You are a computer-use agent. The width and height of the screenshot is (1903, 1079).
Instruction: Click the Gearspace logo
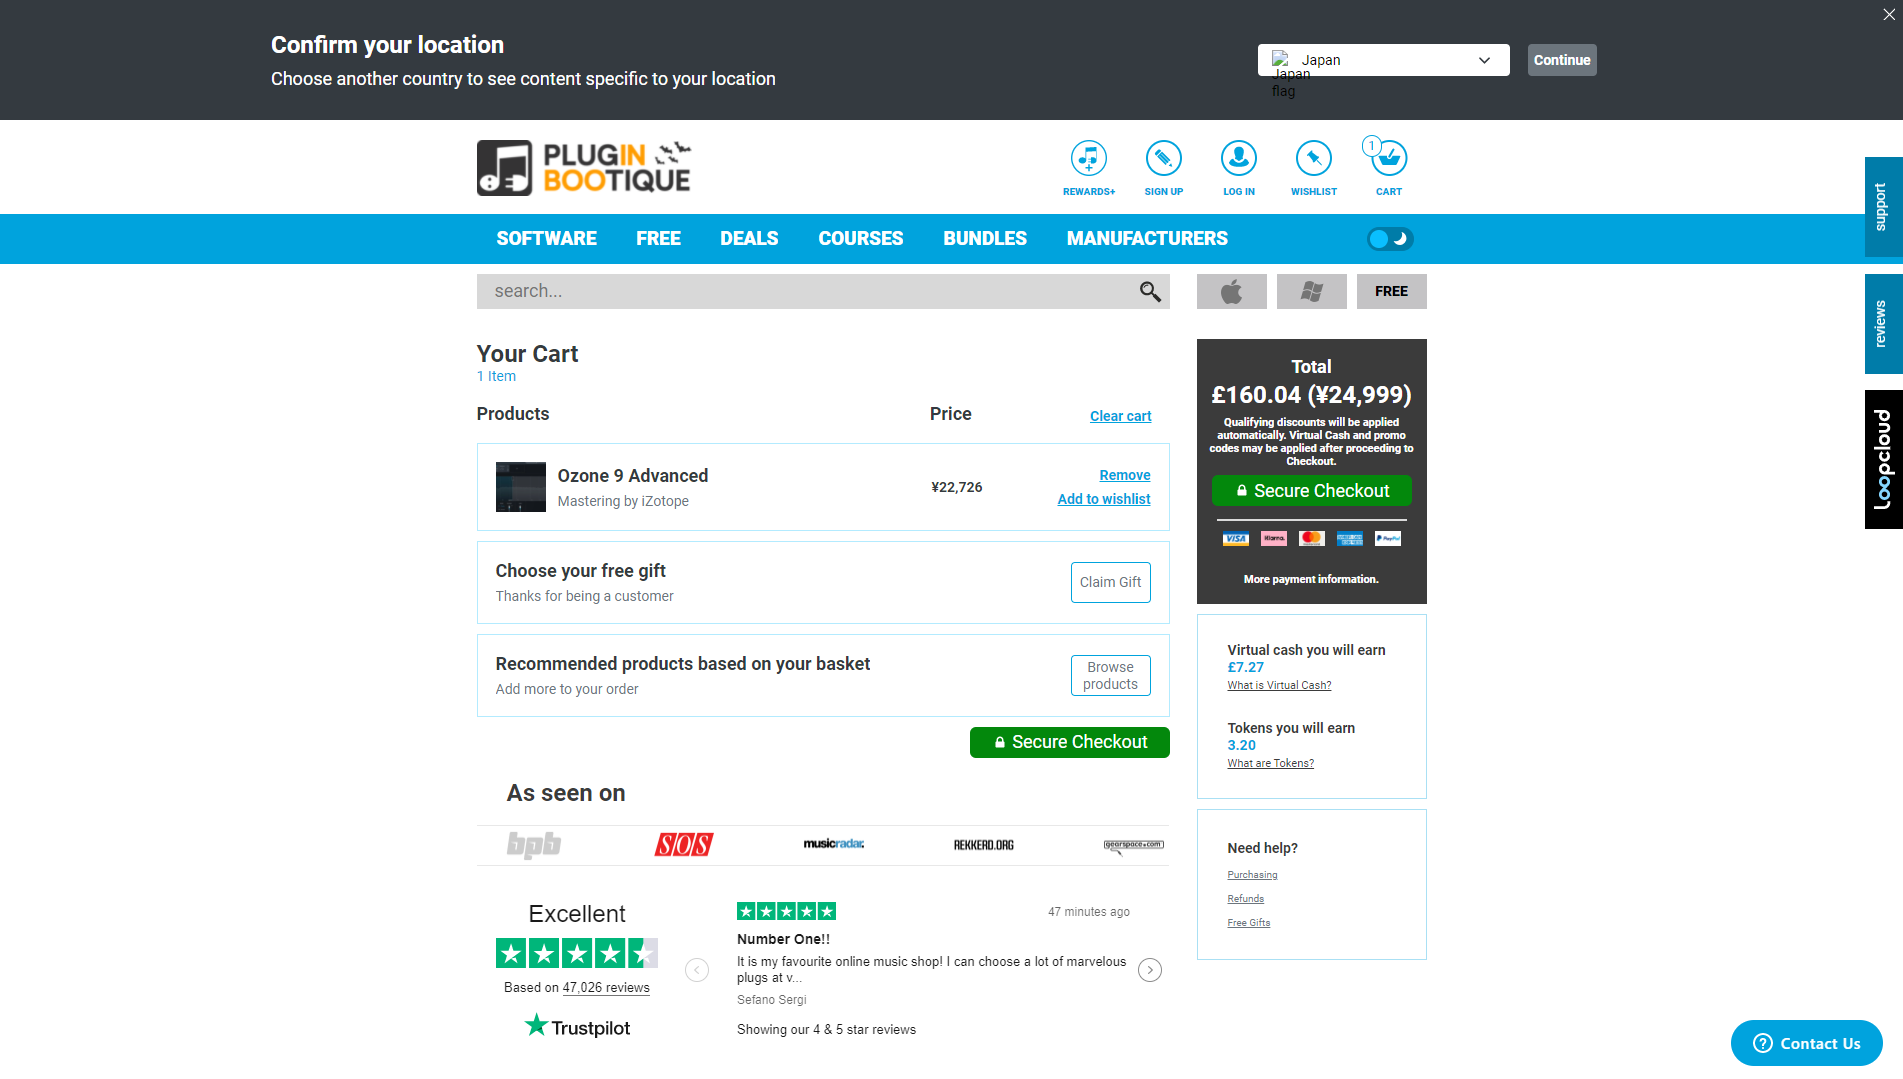[1133, 845]
